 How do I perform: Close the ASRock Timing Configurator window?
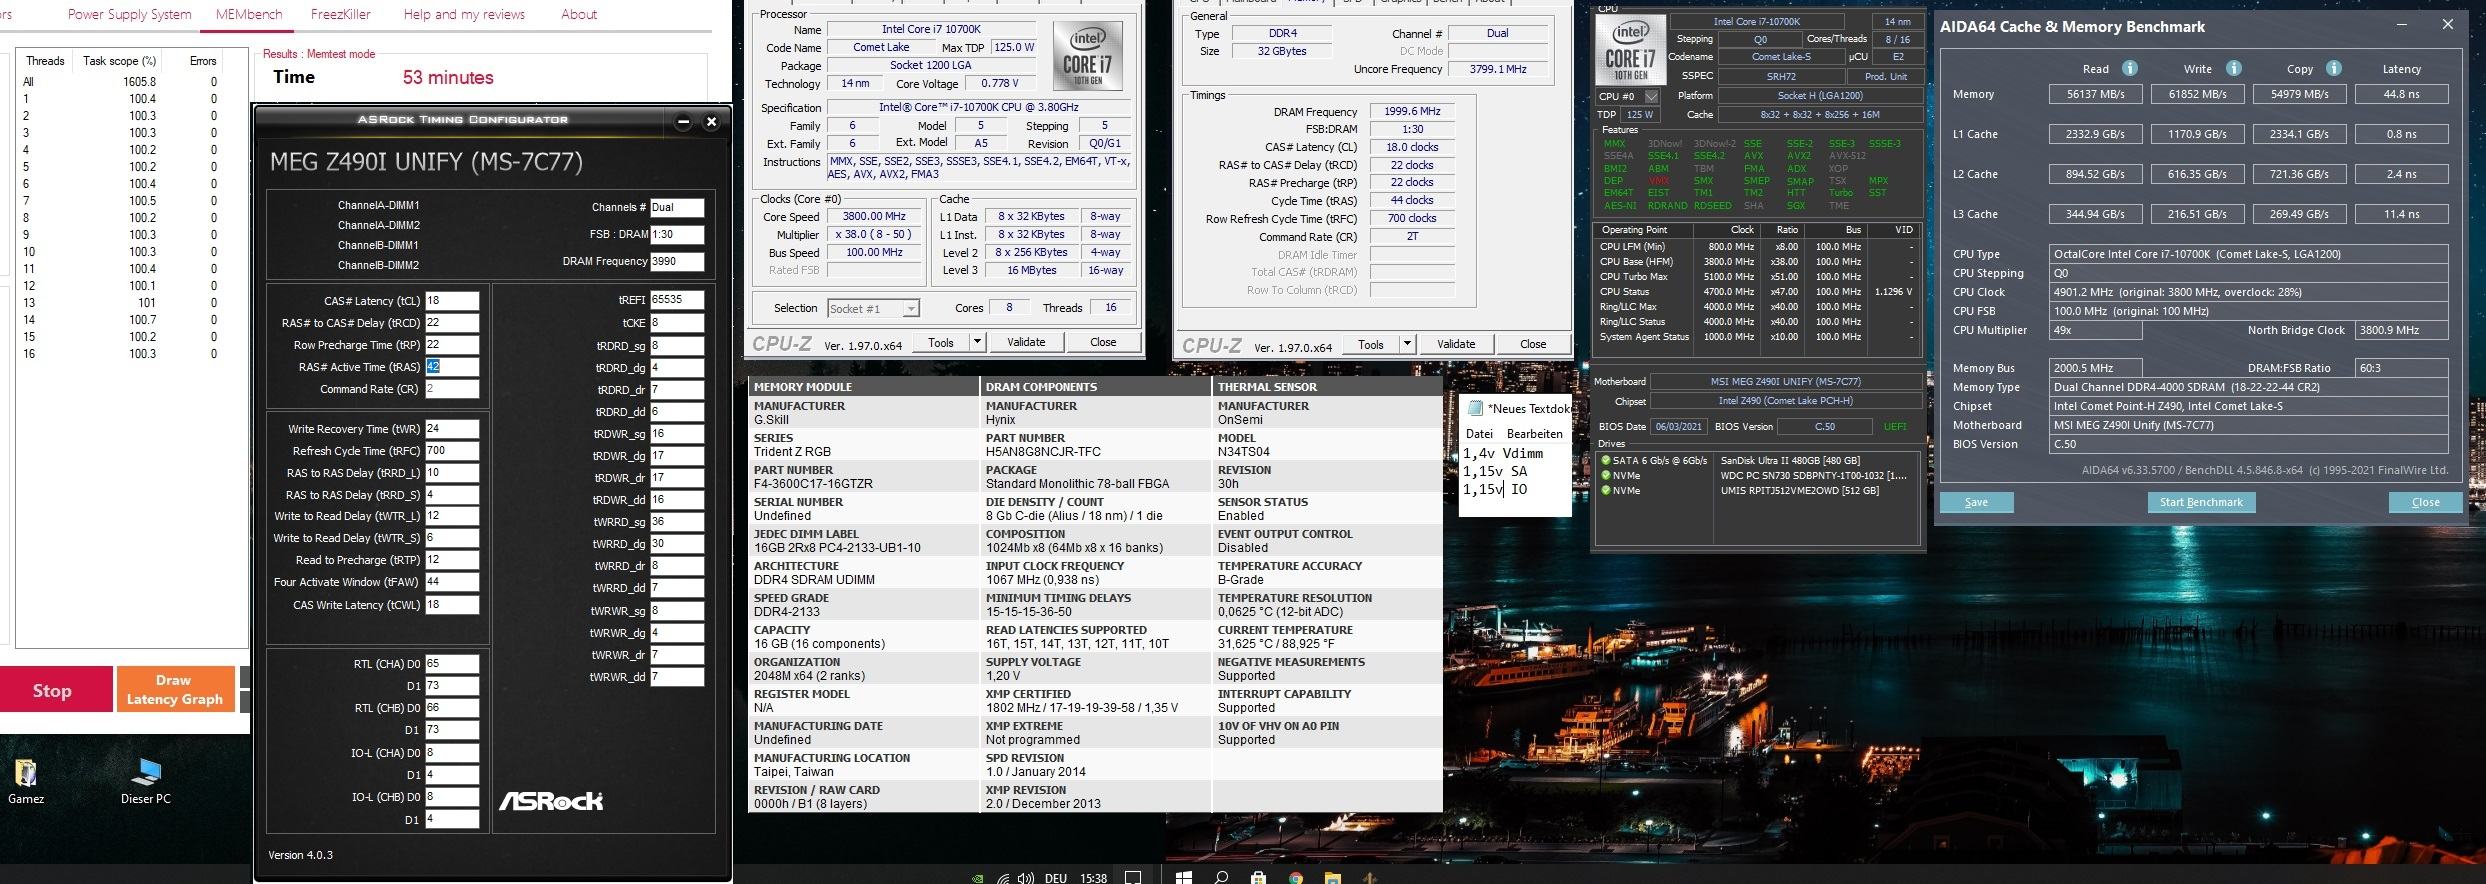click(x=711, y=122)
